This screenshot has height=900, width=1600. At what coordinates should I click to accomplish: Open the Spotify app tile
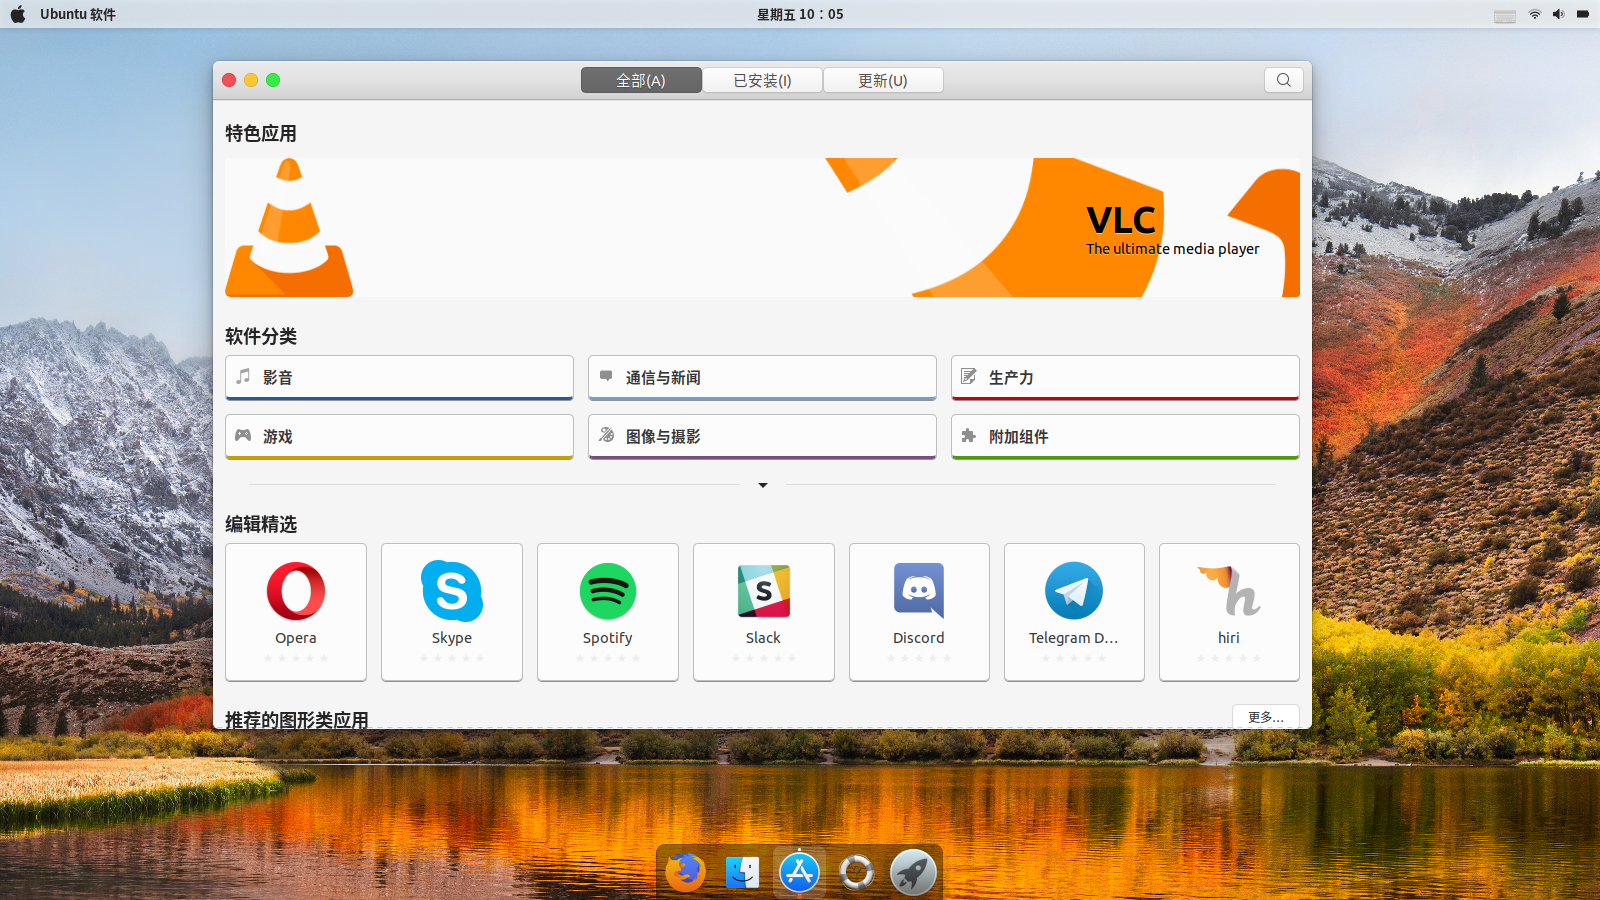point(608,612)
